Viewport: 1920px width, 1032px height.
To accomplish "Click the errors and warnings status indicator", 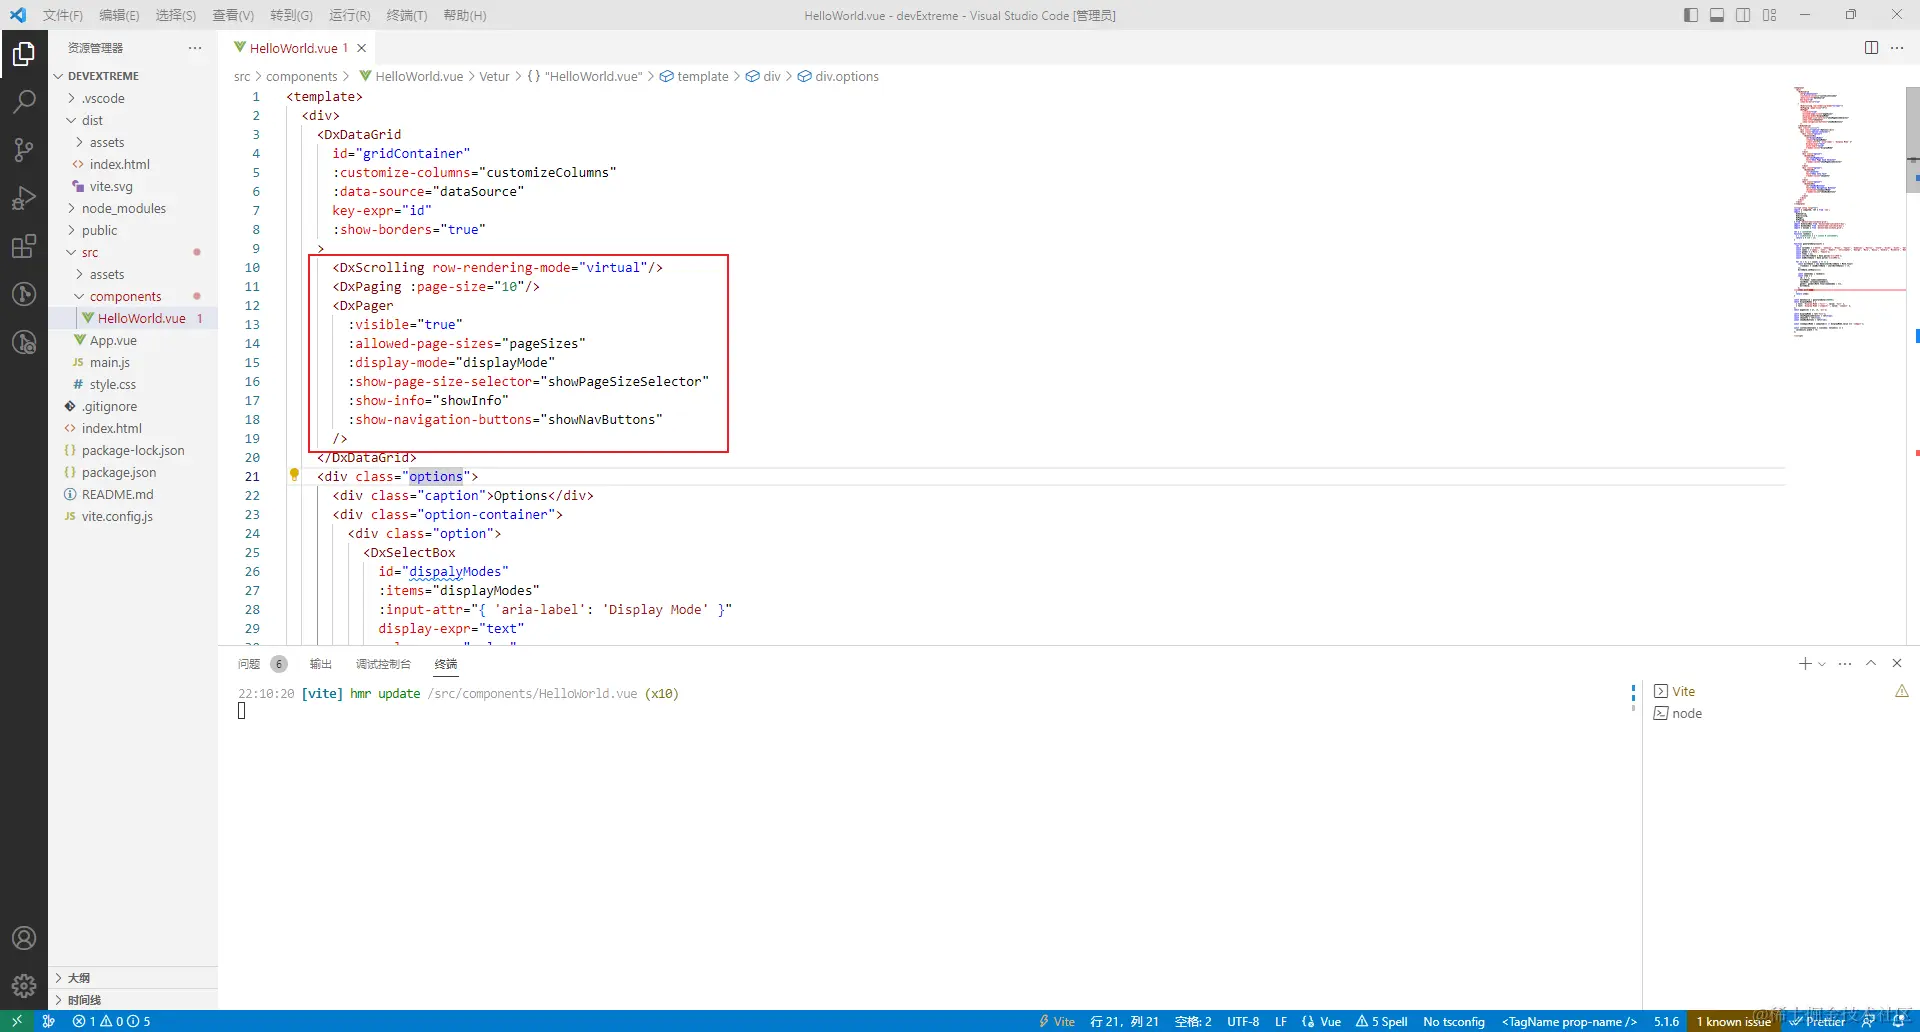I will click(x=111, y=1021).
